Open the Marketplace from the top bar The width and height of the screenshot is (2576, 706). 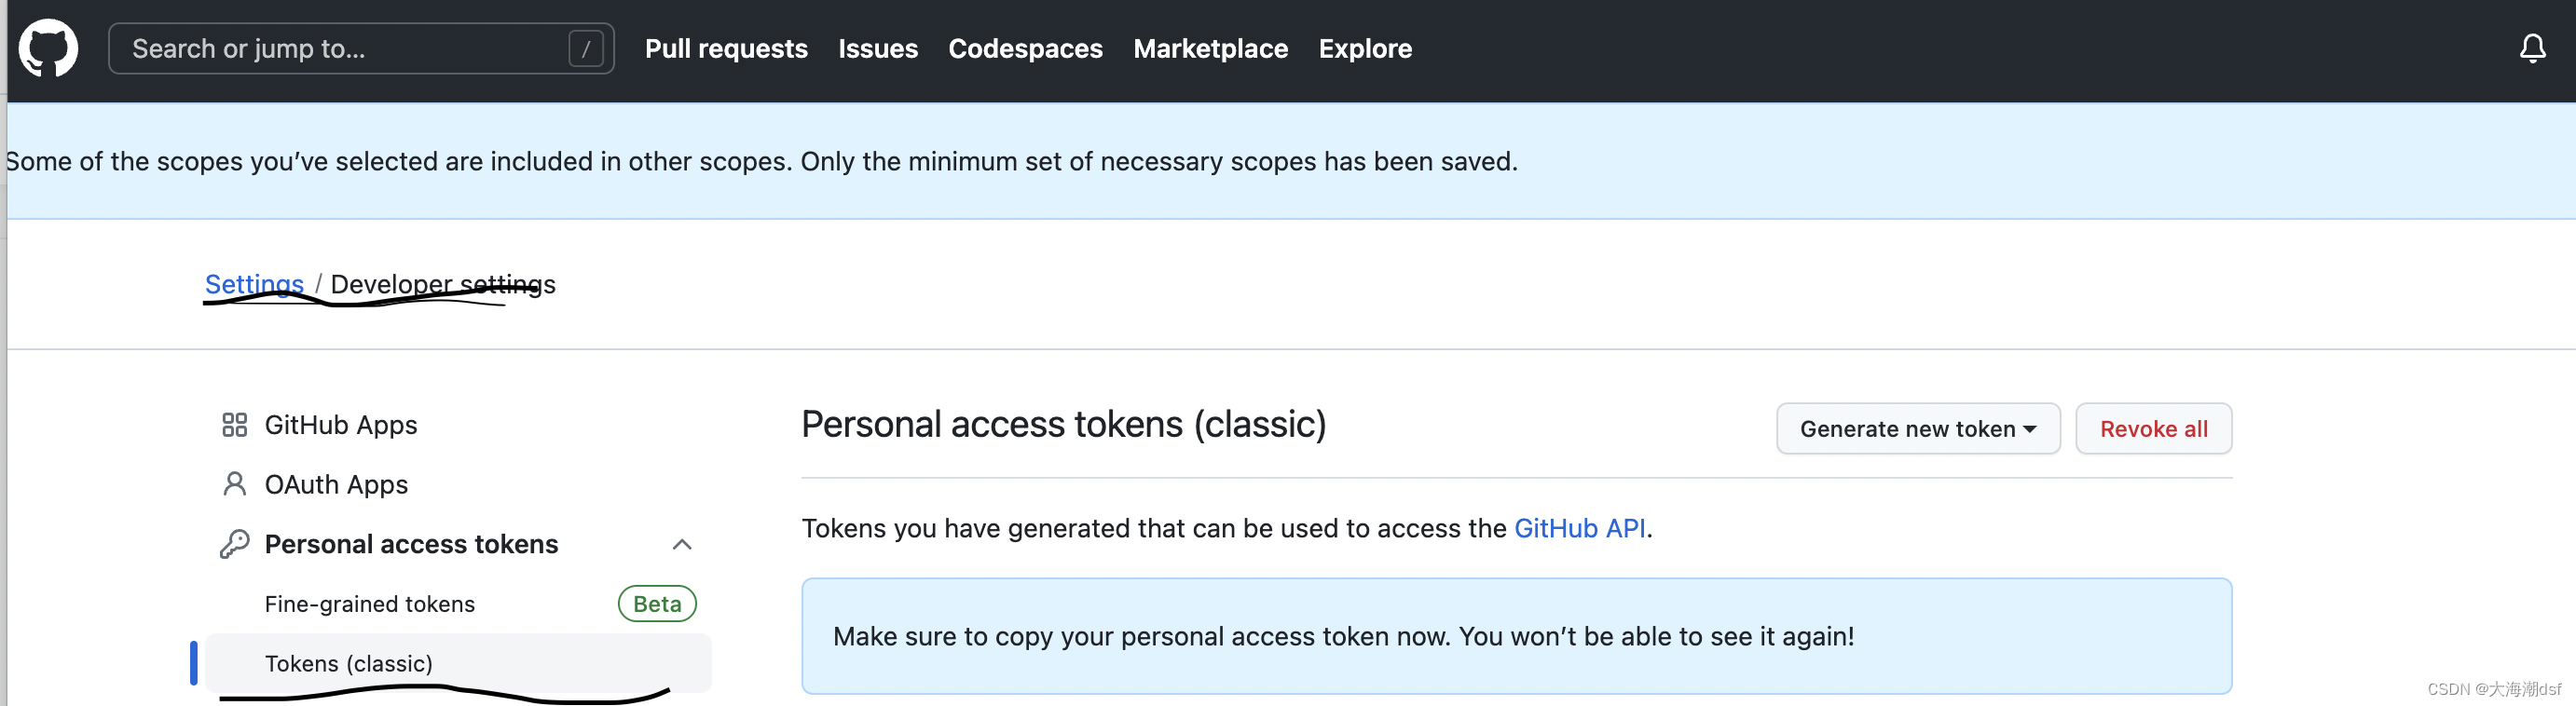pyautogui.click(x=1210, y=48)
